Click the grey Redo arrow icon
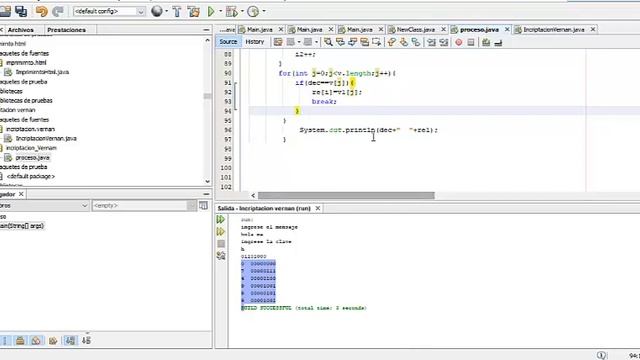640x360 pixels. (x=58, y=11)
